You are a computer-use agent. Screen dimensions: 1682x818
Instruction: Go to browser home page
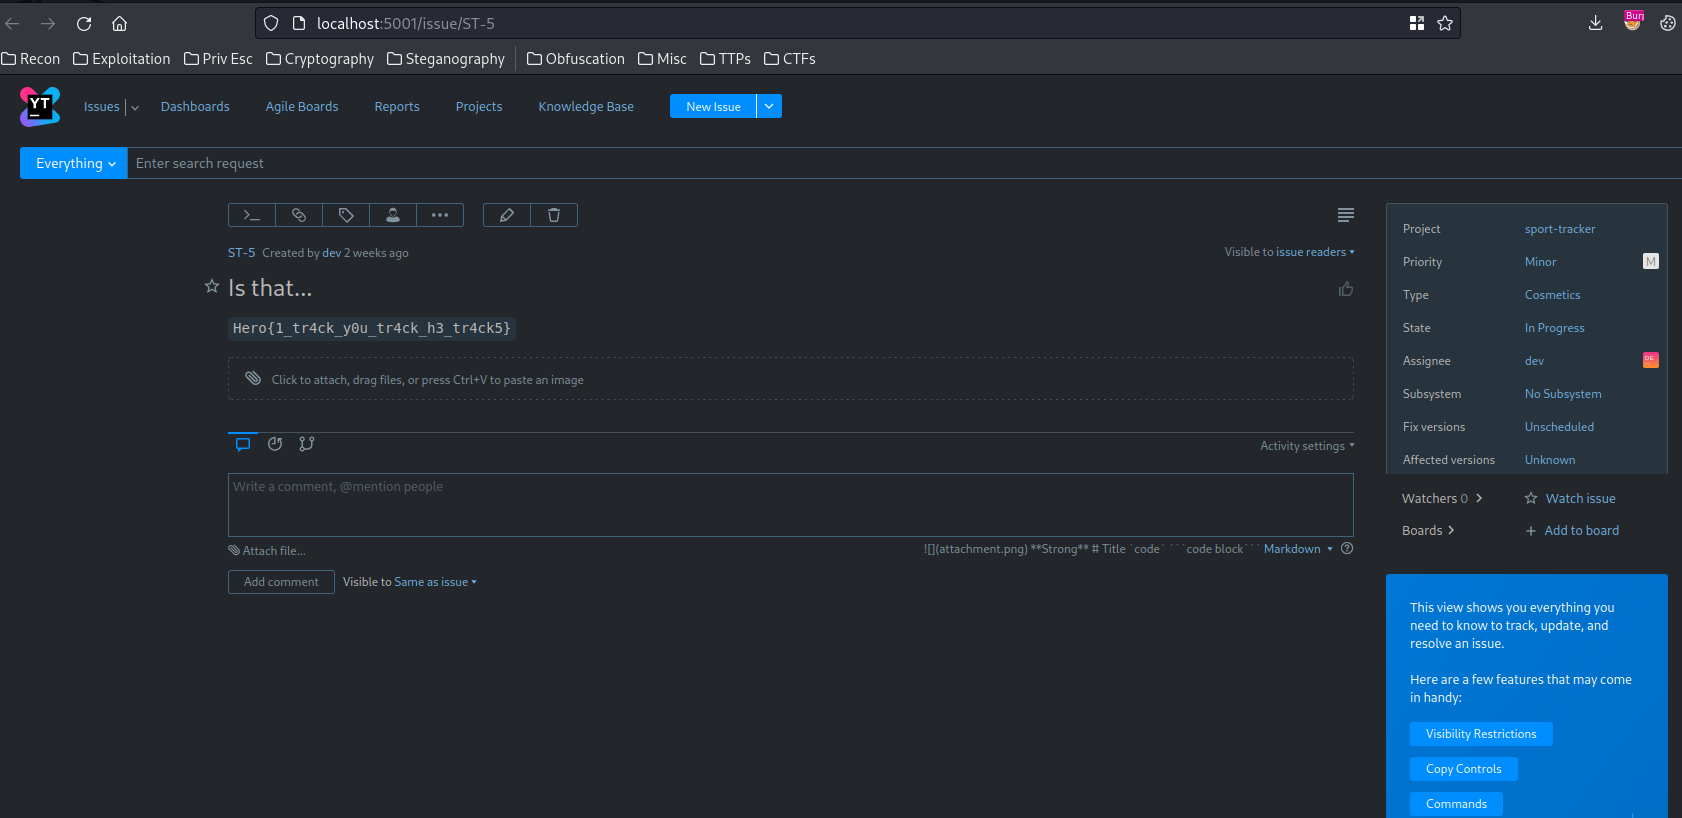pyautogui.click(x=119, y=23)
